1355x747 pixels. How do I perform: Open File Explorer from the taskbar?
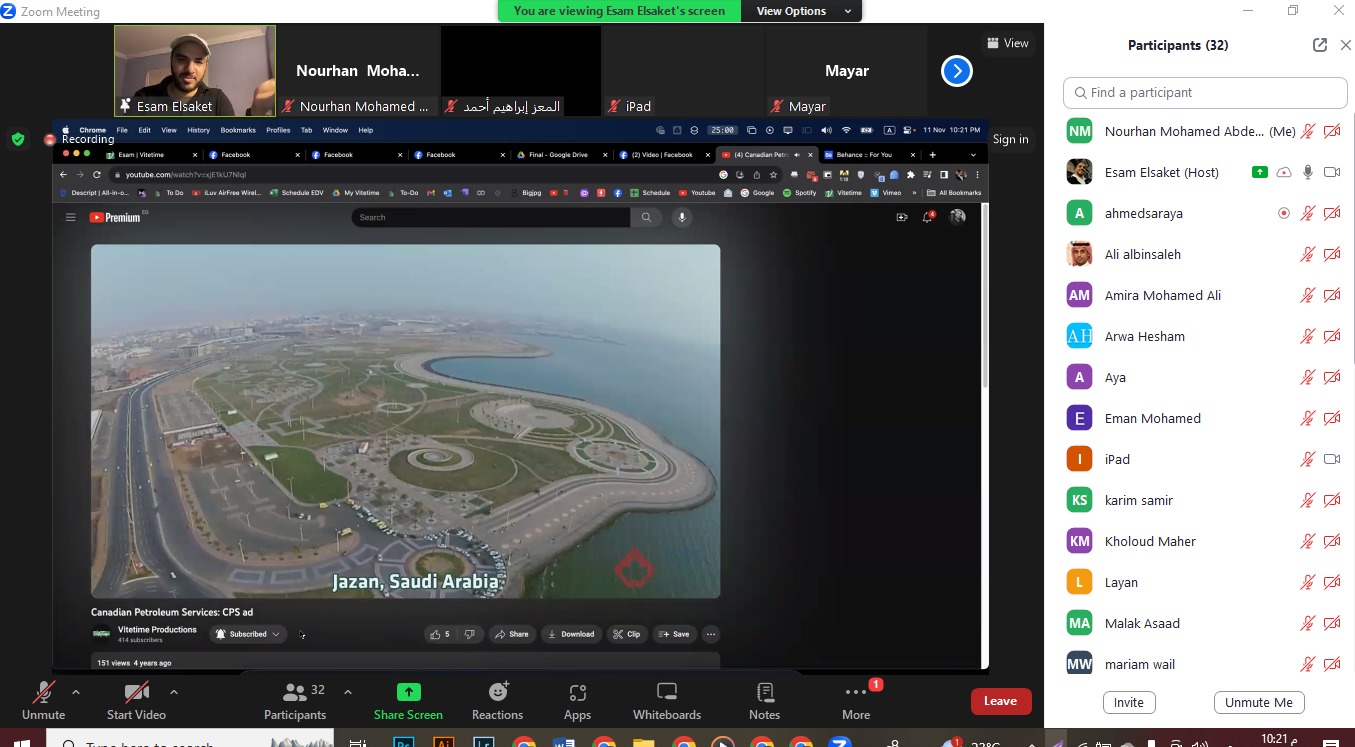click(643, 742)
